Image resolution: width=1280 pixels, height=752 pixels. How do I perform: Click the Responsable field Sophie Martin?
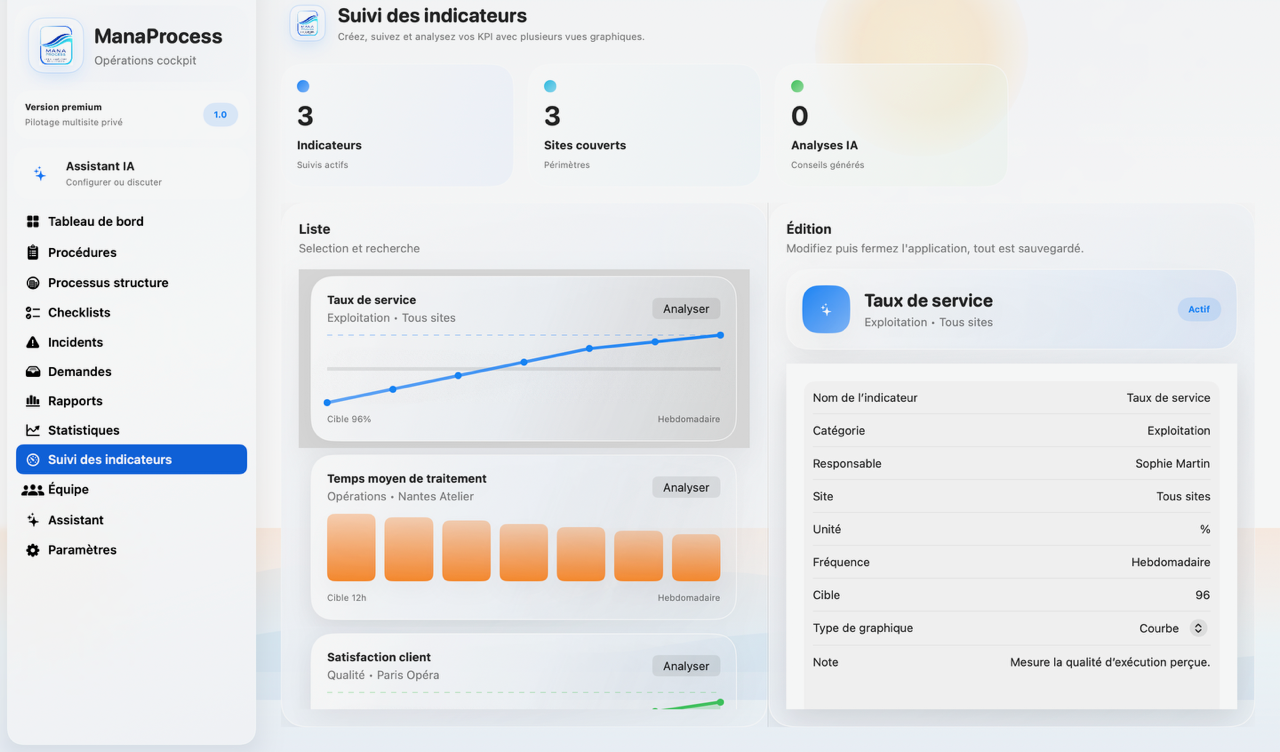coord(1172,464)
